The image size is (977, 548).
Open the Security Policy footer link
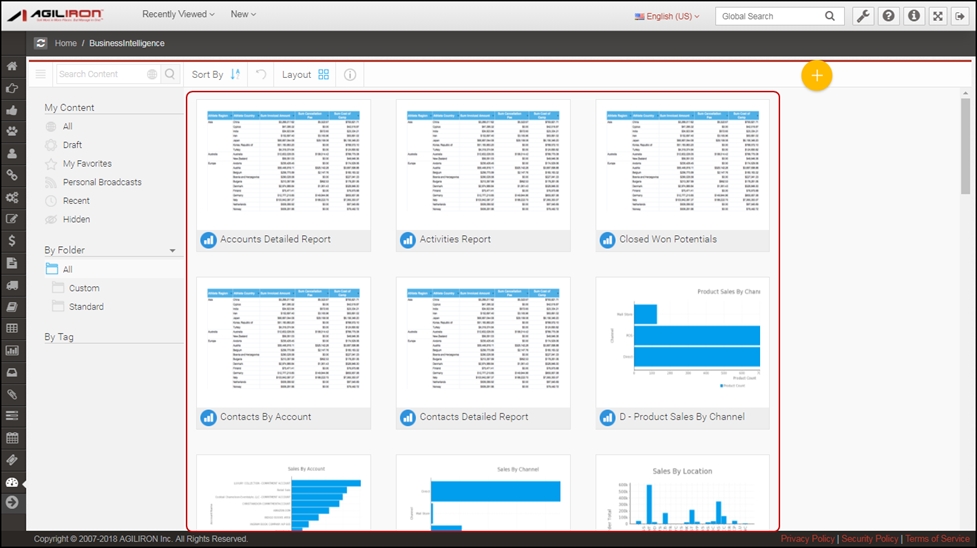point(870,539)
